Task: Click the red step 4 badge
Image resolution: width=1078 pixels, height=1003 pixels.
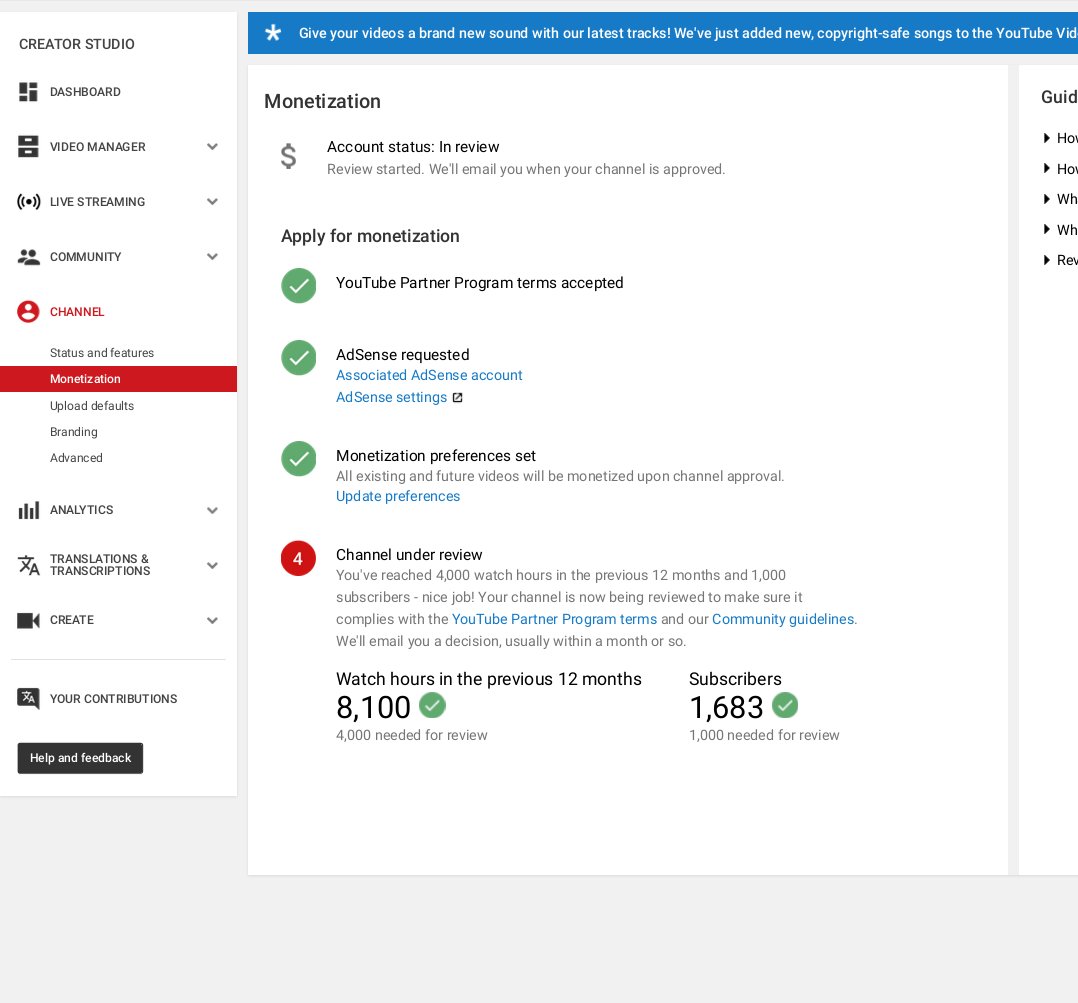Action: 298,558
